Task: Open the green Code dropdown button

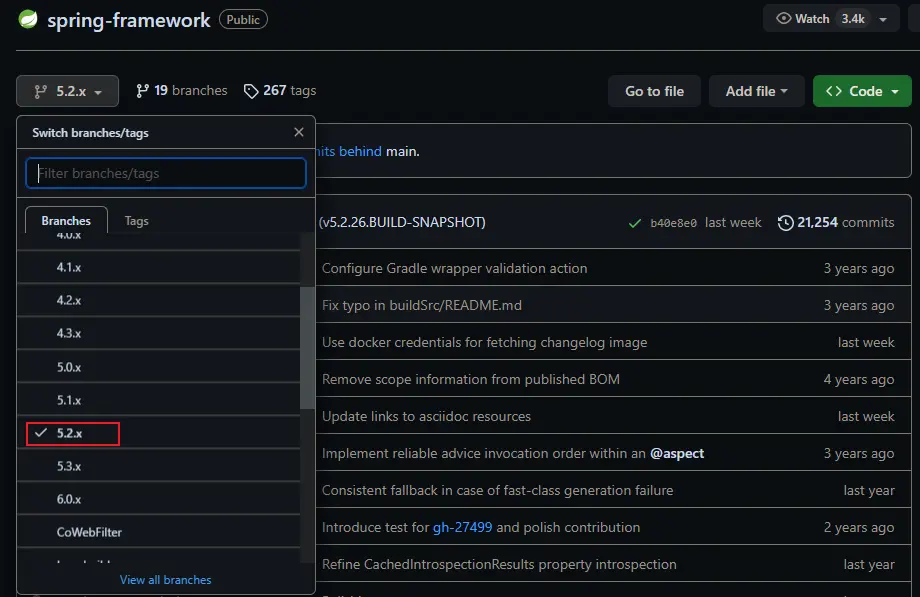Action: pos(862,91)
